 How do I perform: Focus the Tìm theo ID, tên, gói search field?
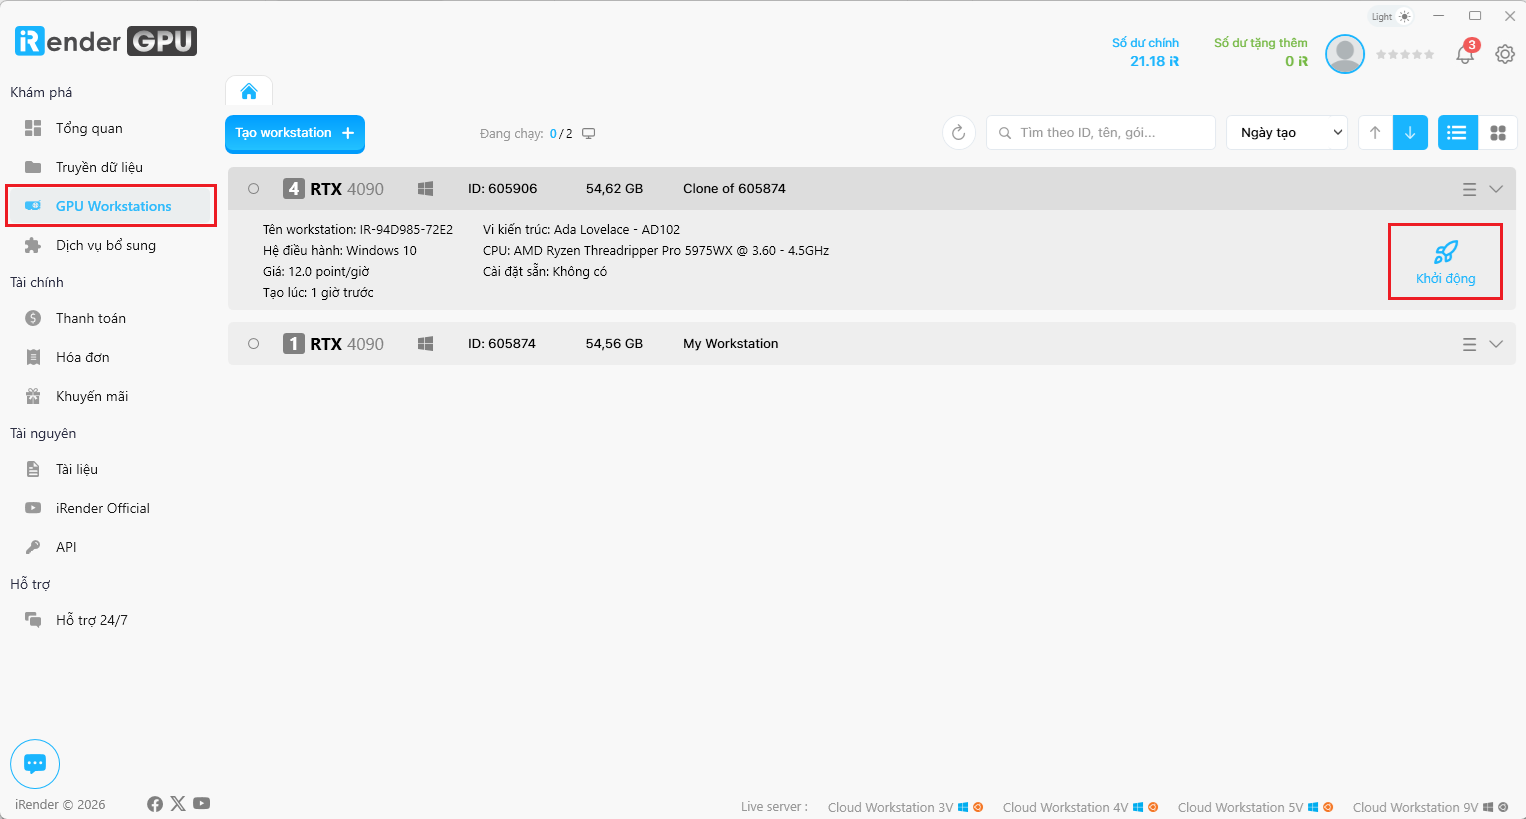pyautogui.click(x=1101, y=133)
